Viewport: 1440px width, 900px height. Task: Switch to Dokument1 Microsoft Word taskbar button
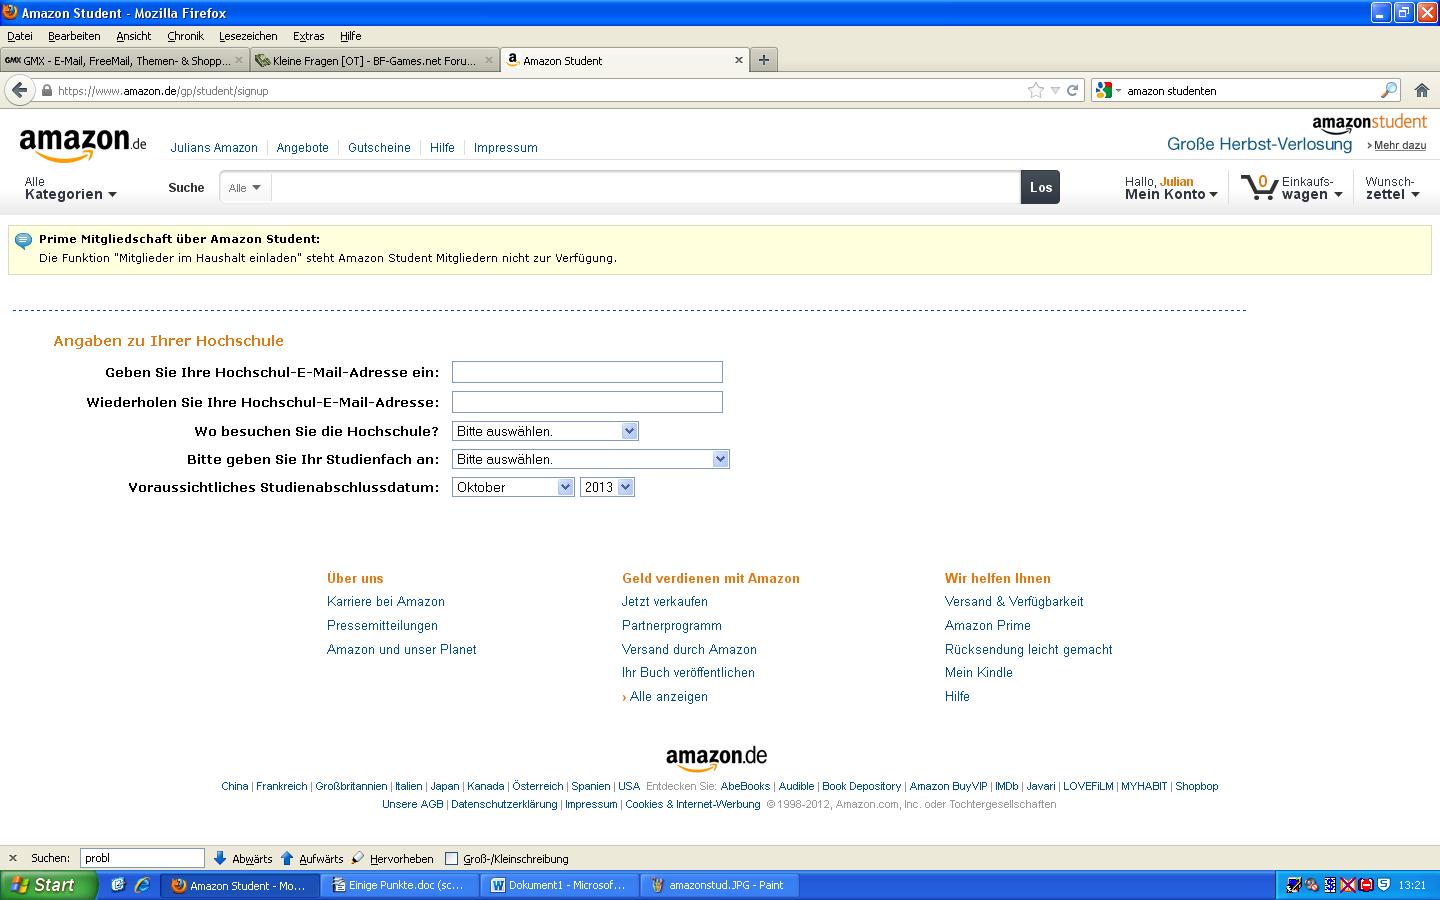560,885
